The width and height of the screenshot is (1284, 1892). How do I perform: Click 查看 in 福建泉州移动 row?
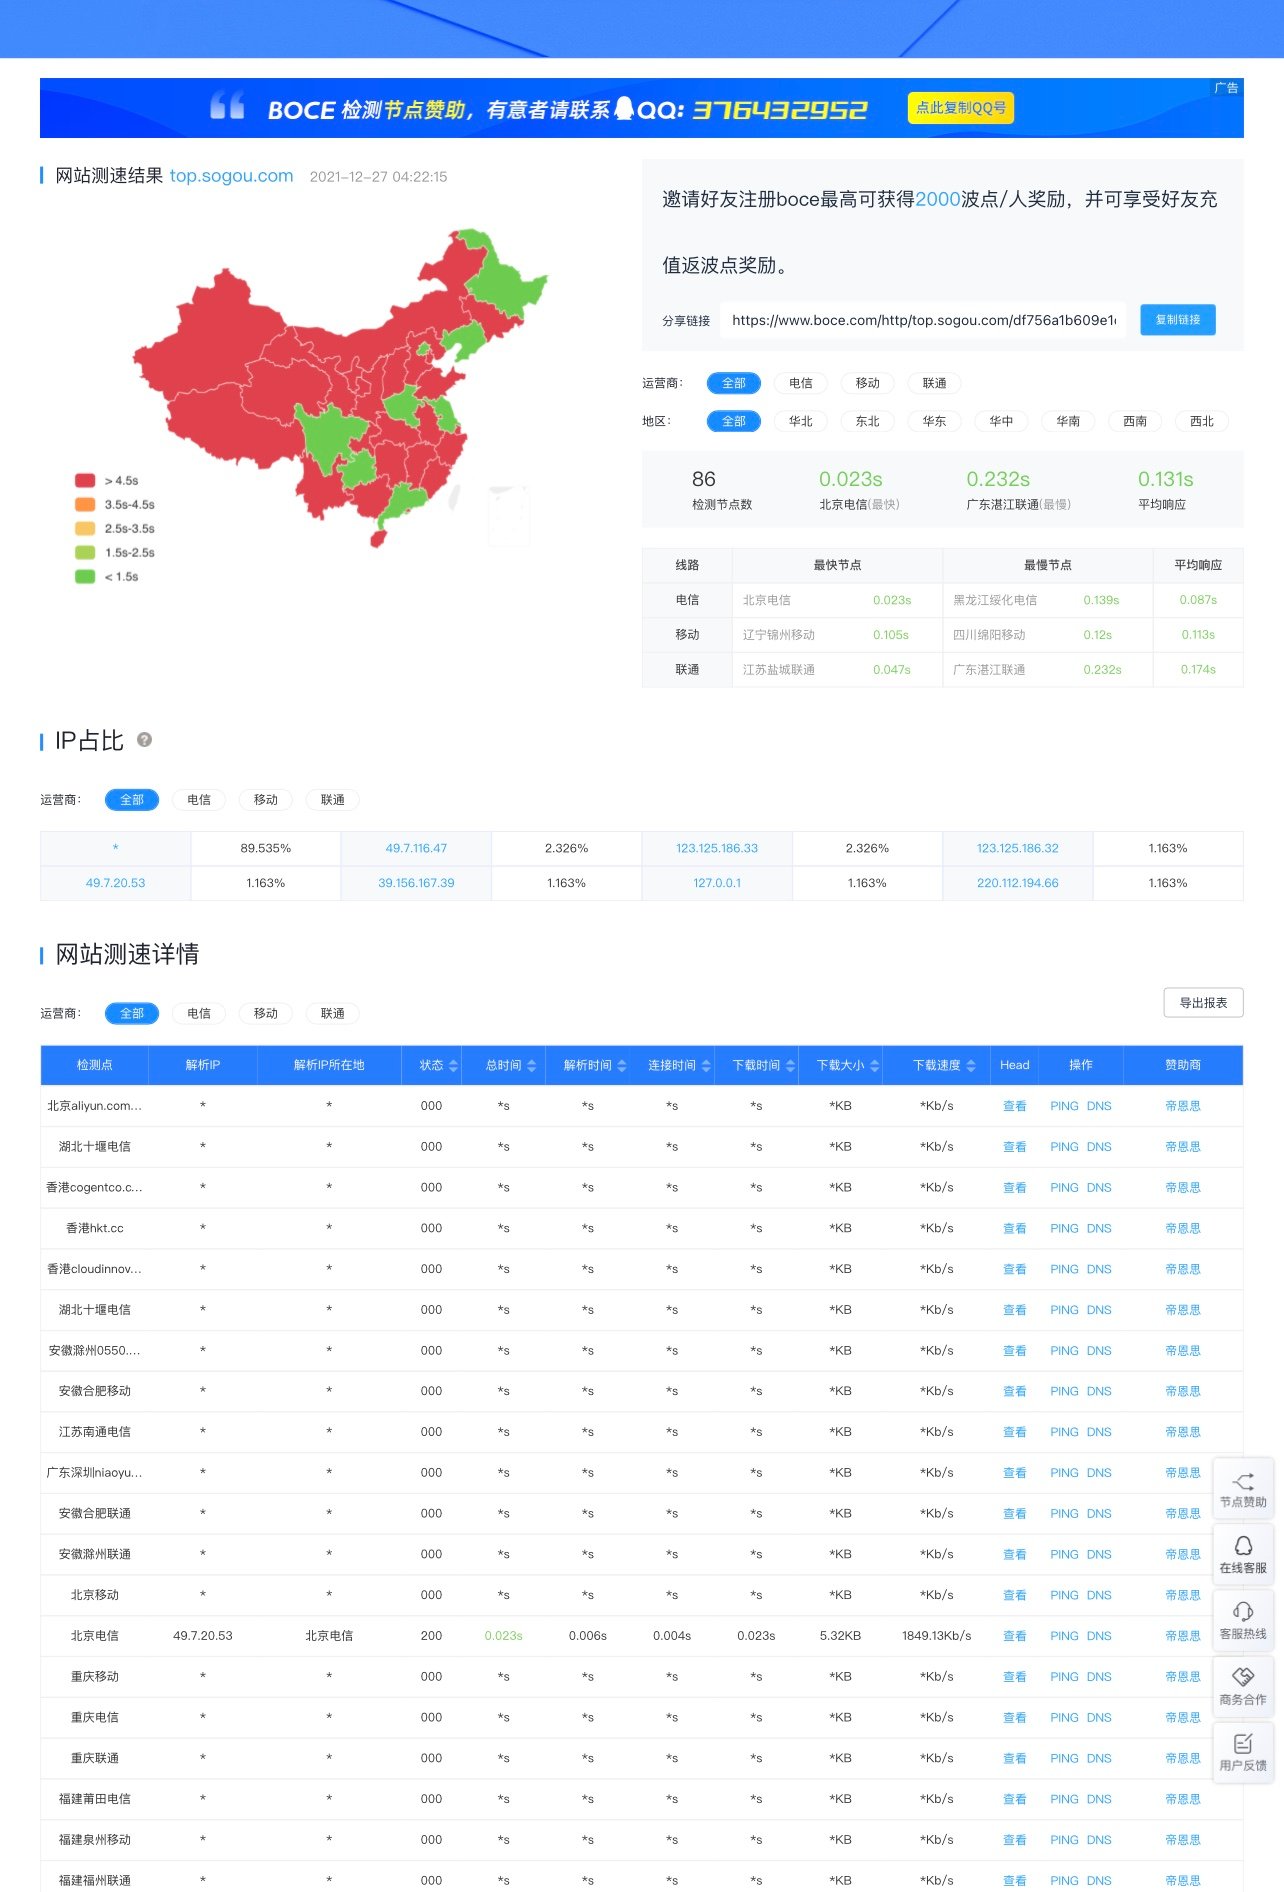pos(1015,1840)
